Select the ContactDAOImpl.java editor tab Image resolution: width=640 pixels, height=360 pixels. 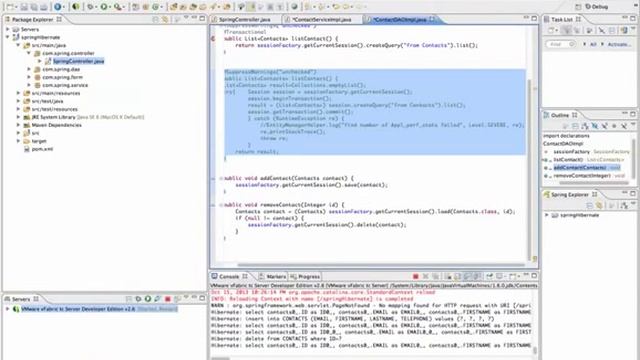coord(400,19)
